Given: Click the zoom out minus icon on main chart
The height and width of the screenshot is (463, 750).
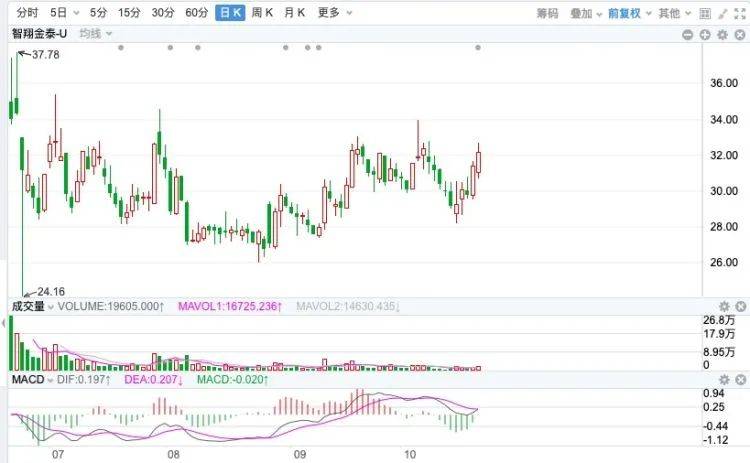Looking at the screenshot, I should click(x=688, y=34).
